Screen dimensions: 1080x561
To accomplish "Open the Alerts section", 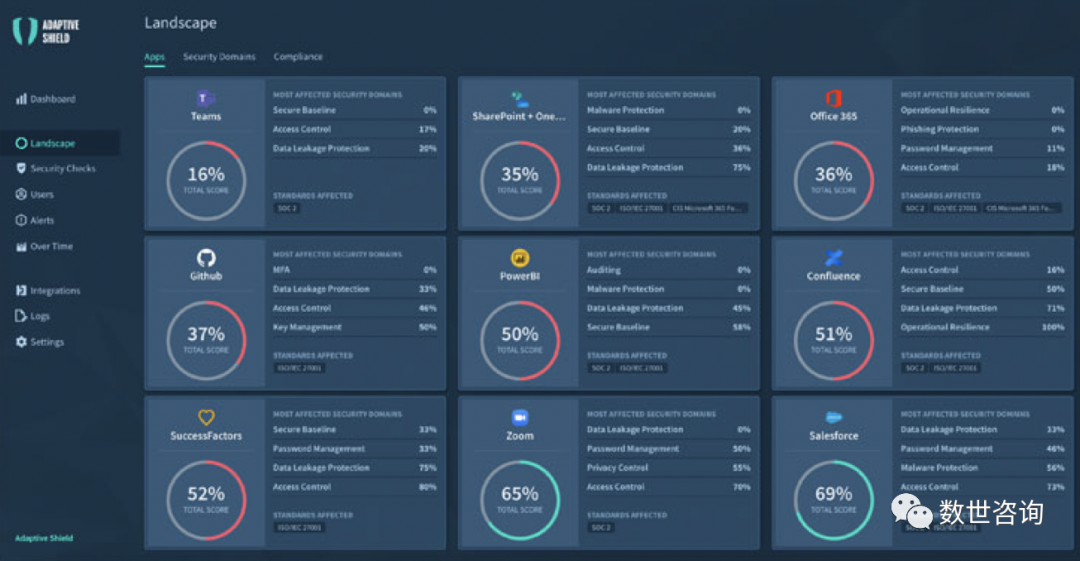I will pyautogui.click(x=34, y=220).
